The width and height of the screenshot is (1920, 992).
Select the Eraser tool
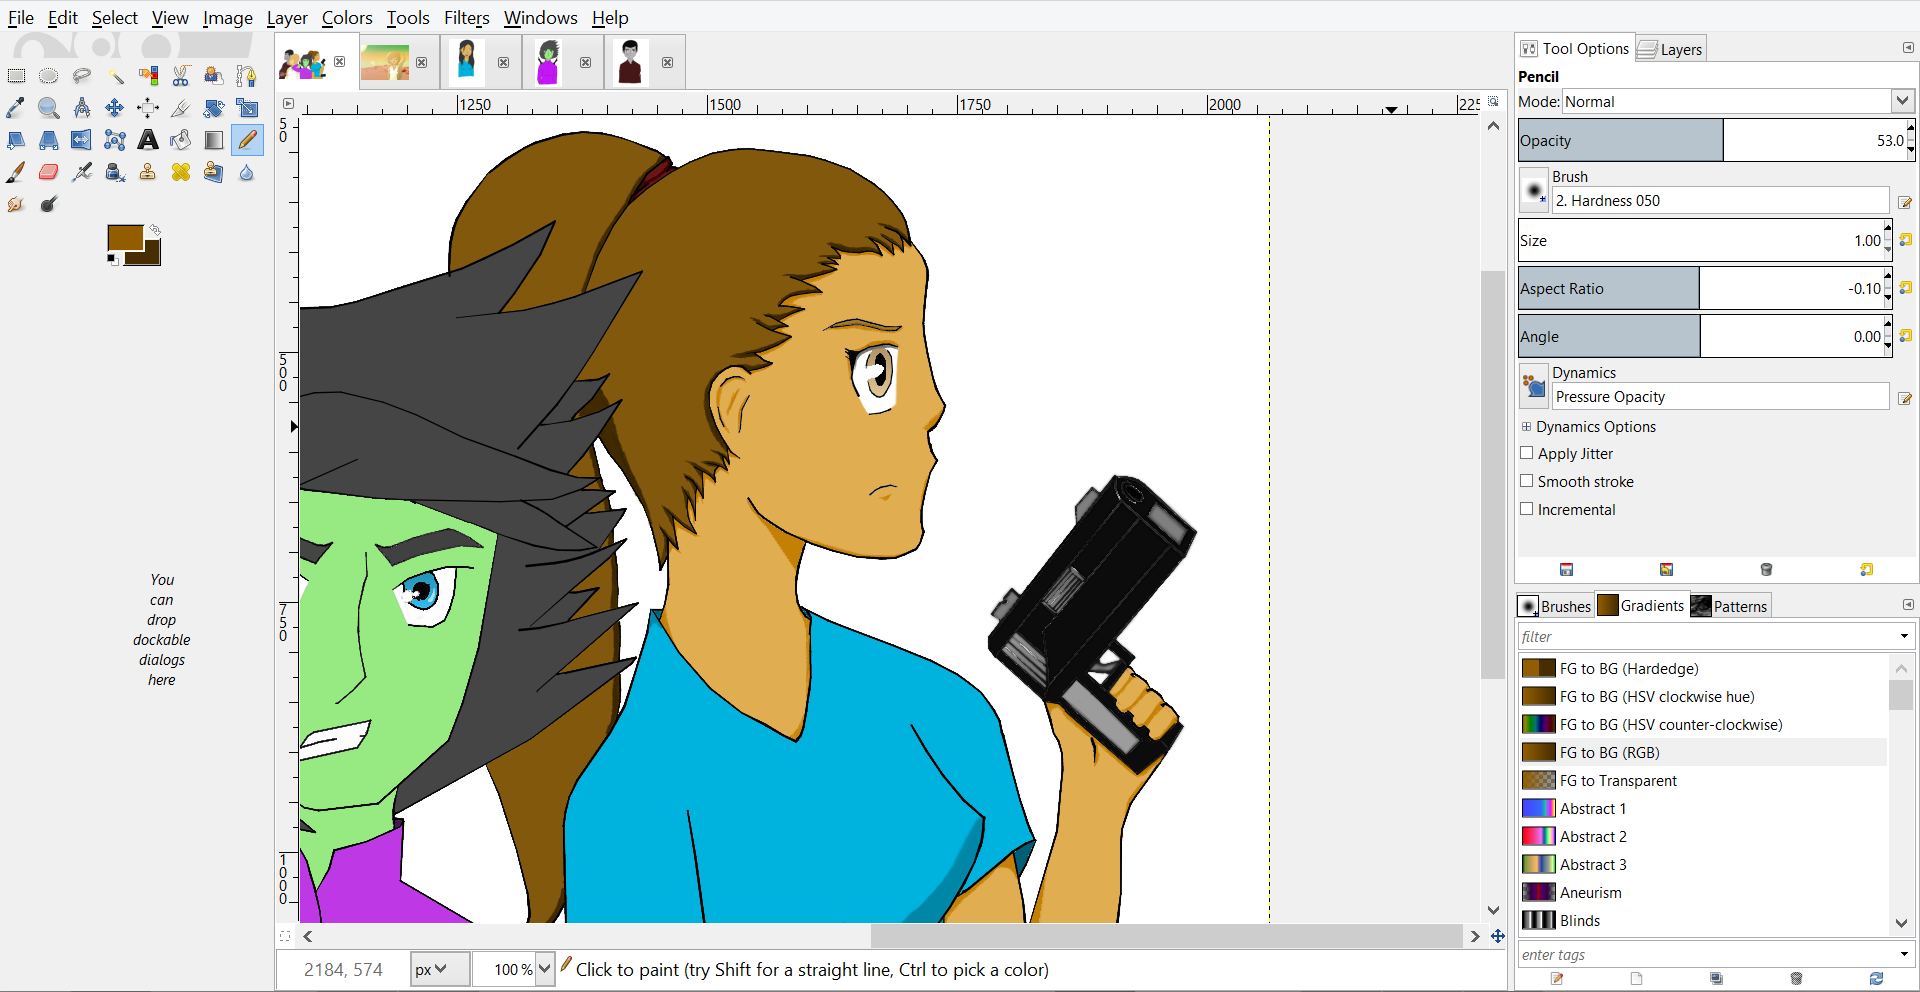point(49,172)
